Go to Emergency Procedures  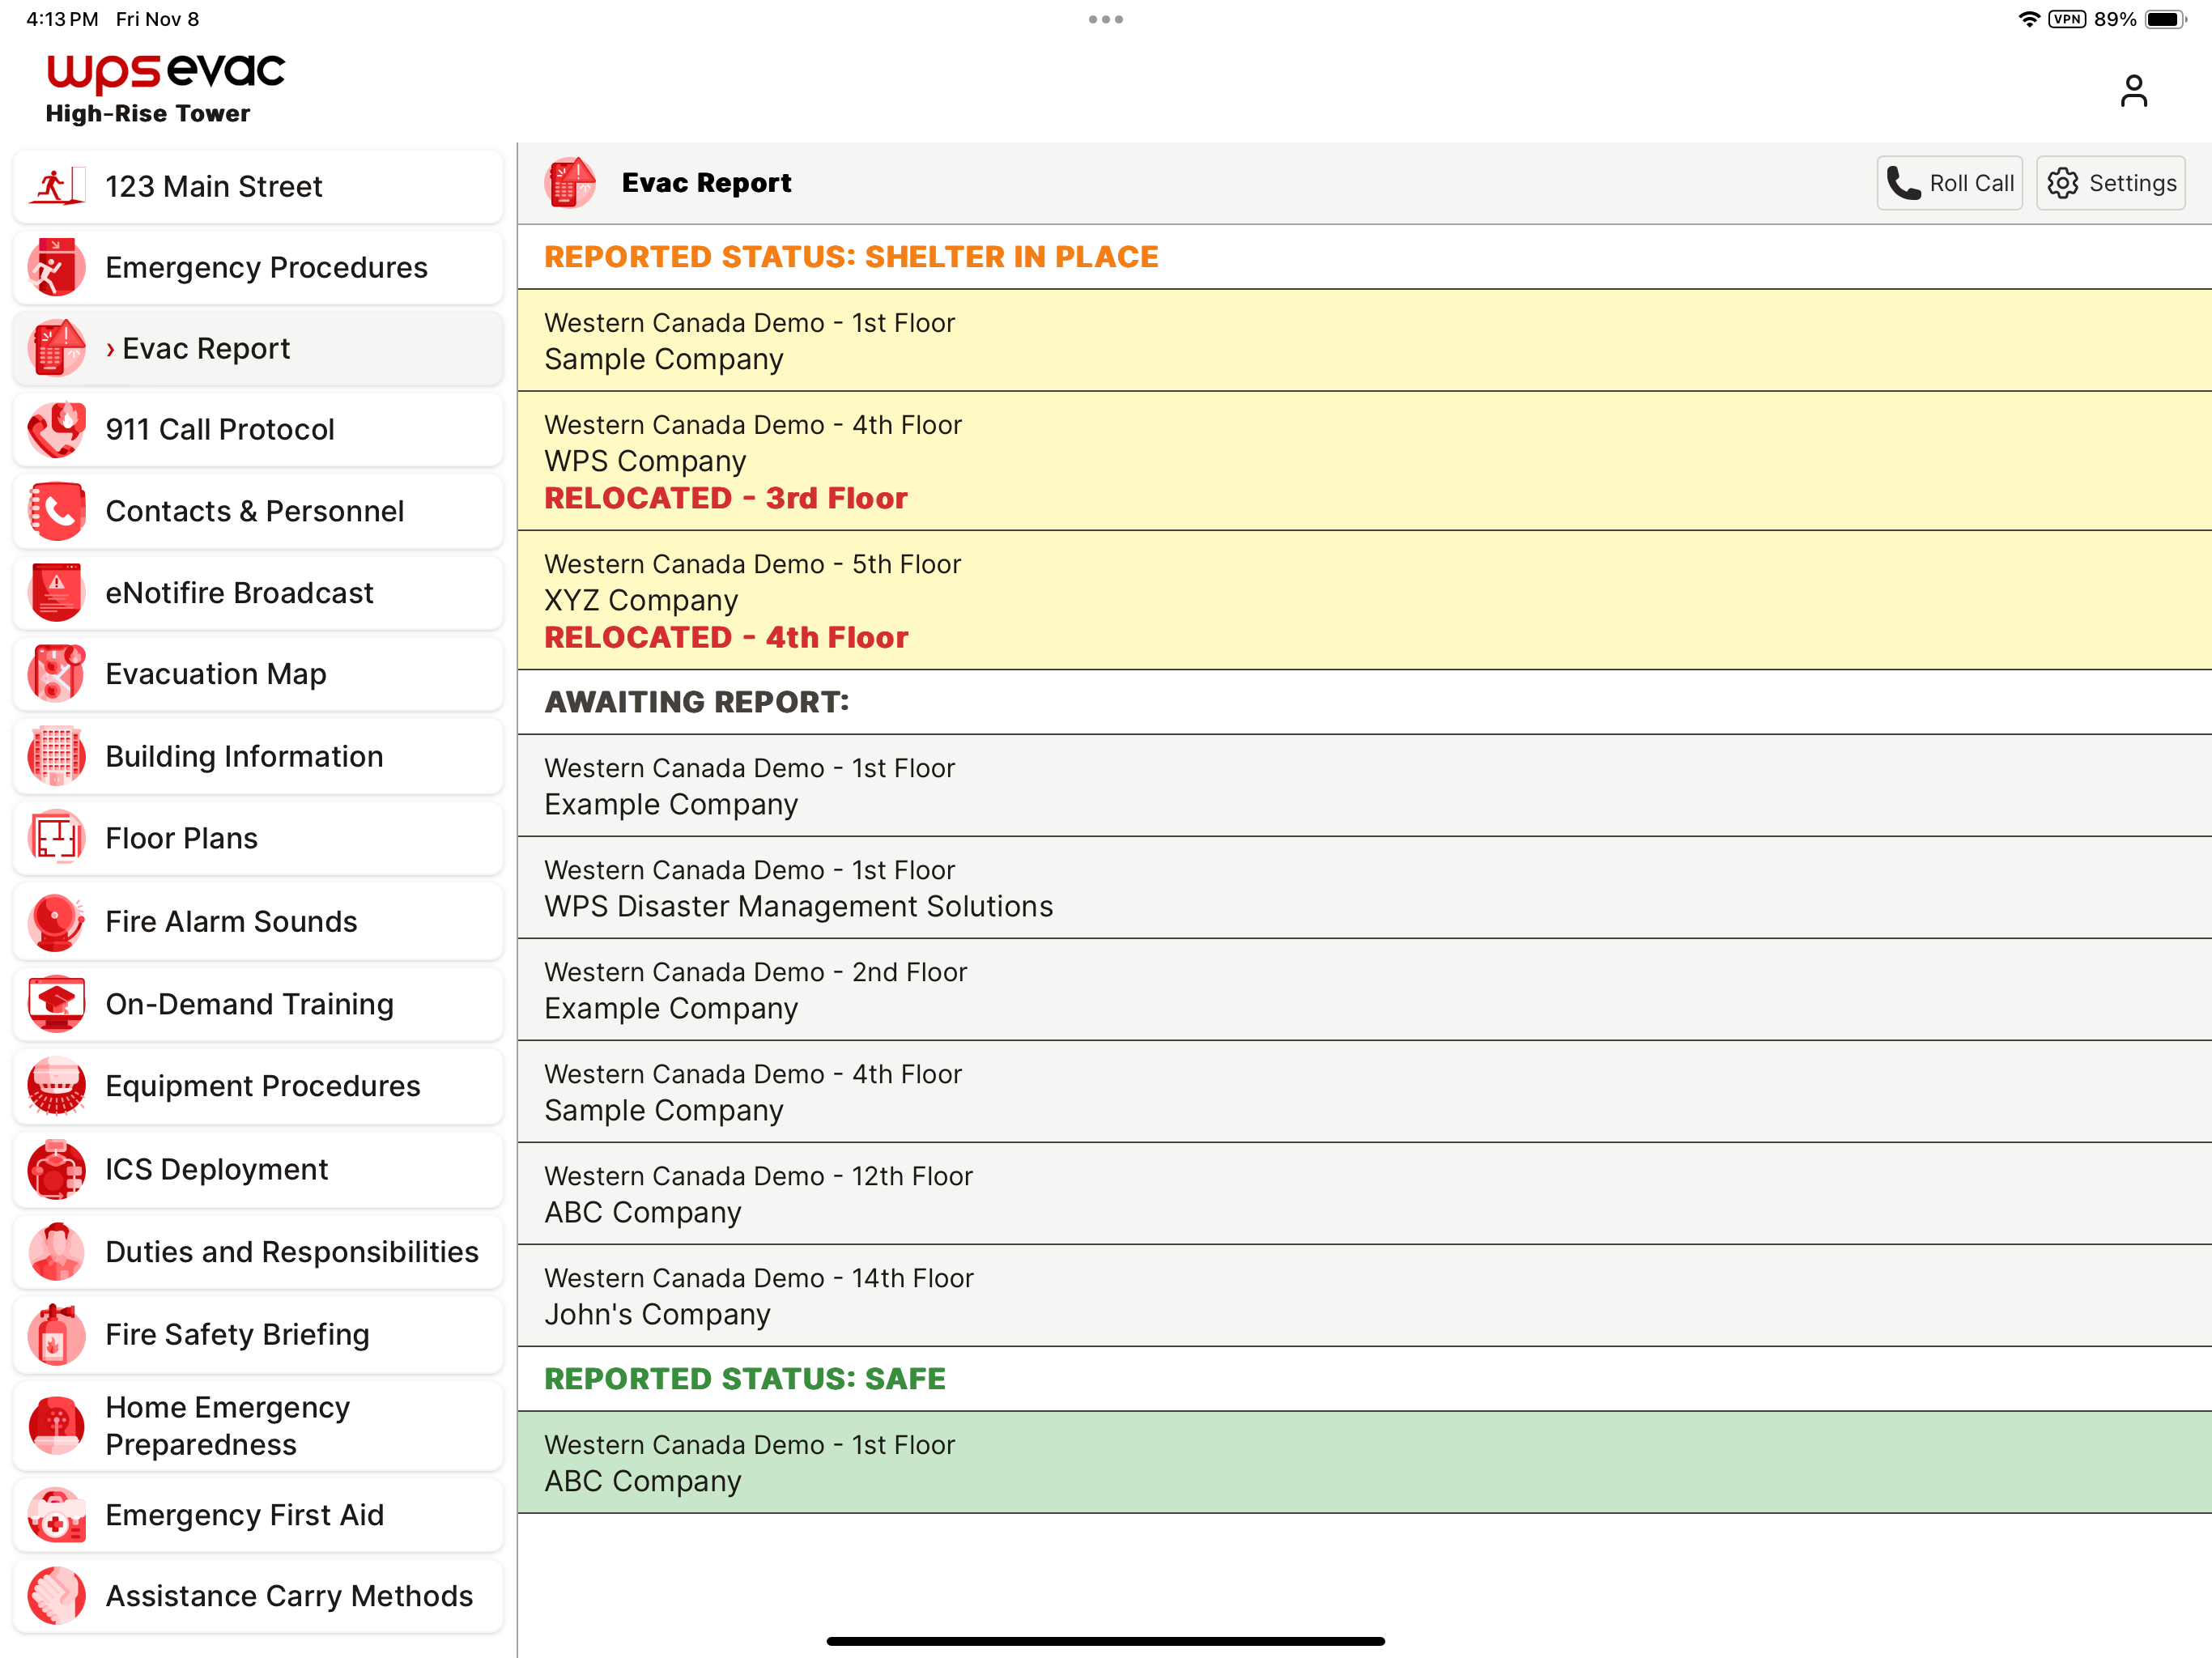tap(258, 267)
